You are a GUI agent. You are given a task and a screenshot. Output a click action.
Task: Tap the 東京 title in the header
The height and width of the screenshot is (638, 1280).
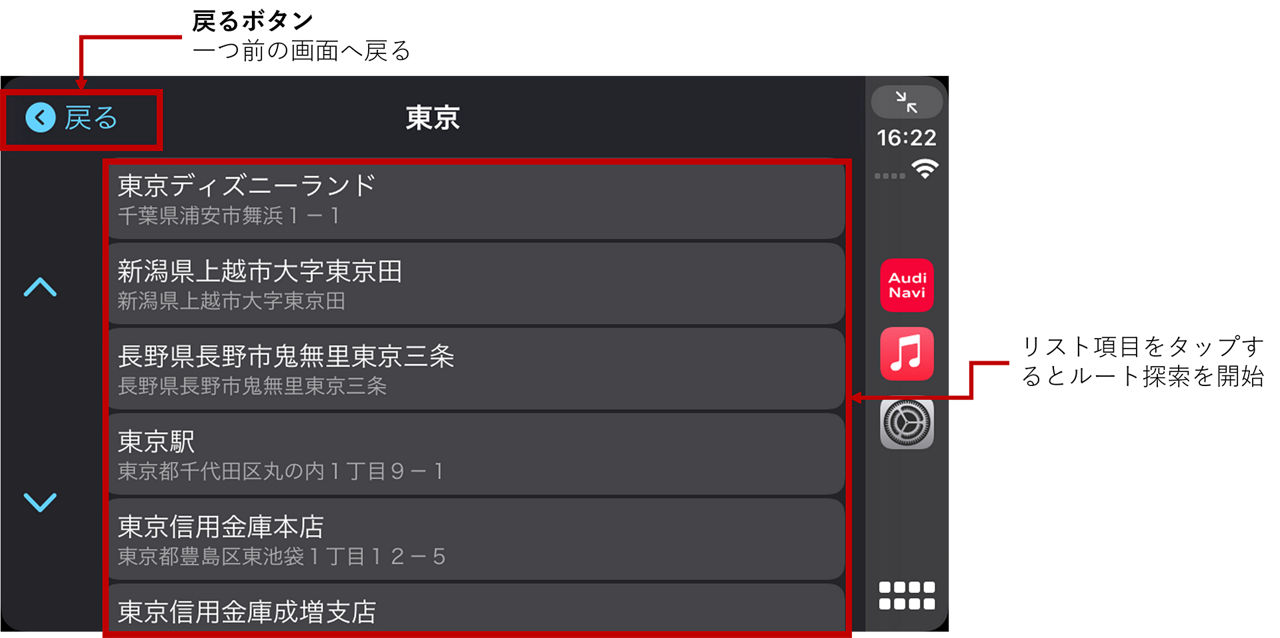[432, 118]
